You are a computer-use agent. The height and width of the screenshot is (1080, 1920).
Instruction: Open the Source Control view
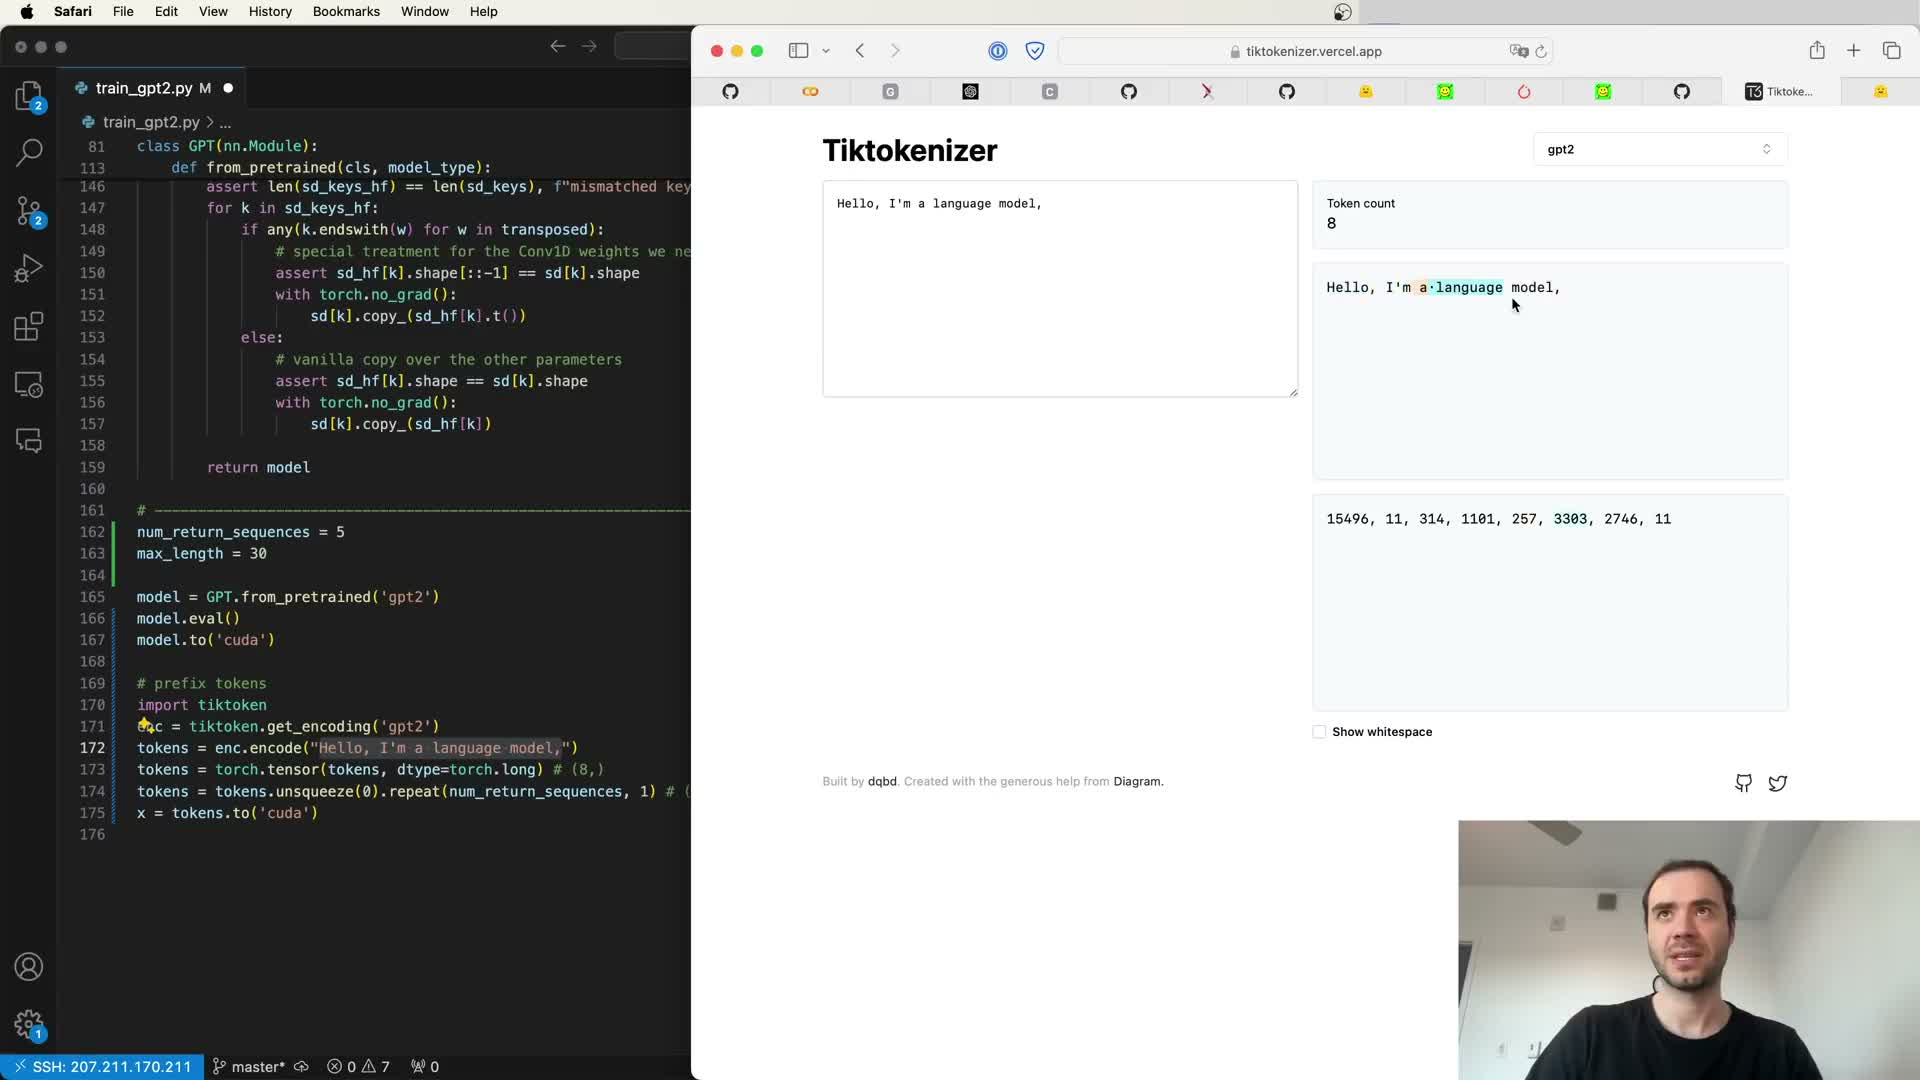pos(29,210)
